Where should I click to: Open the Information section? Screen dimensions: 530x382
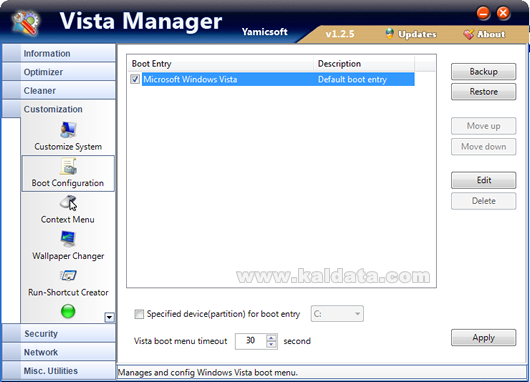(59, 53)
